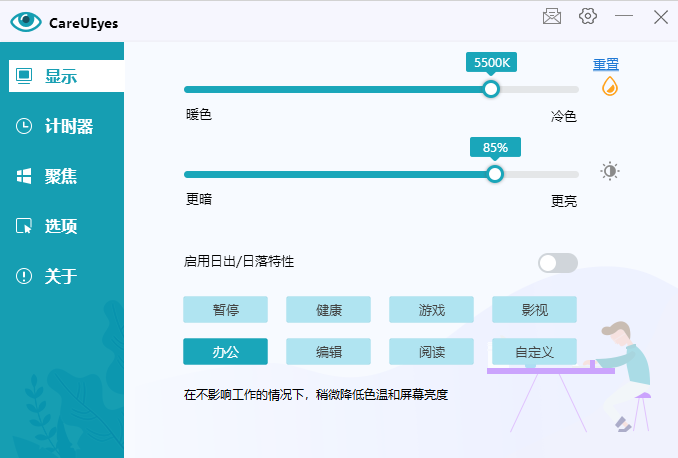Switch to the 选项 sidebar tab
This screenshot has height=458, width=678.
62,226
